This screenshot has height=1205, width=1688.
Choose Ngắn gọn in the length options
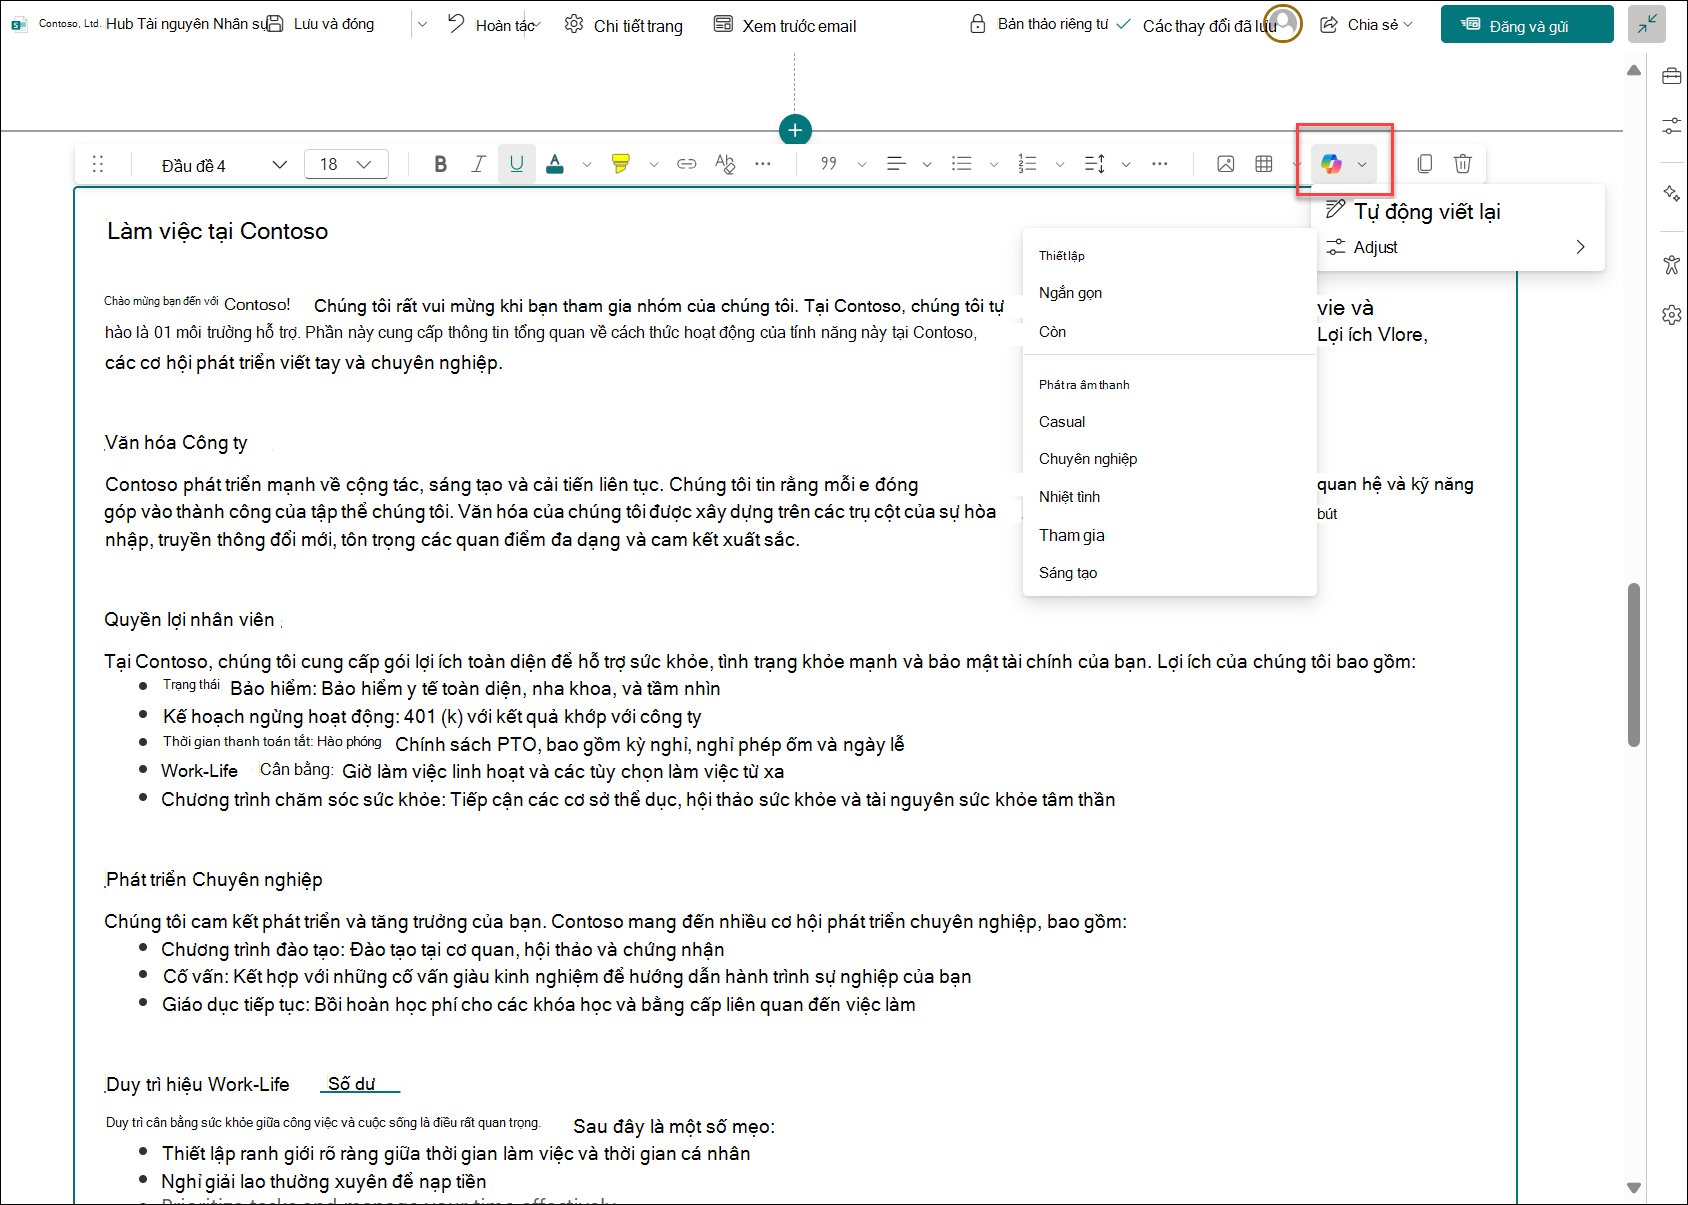click(x=1169, y=293)
